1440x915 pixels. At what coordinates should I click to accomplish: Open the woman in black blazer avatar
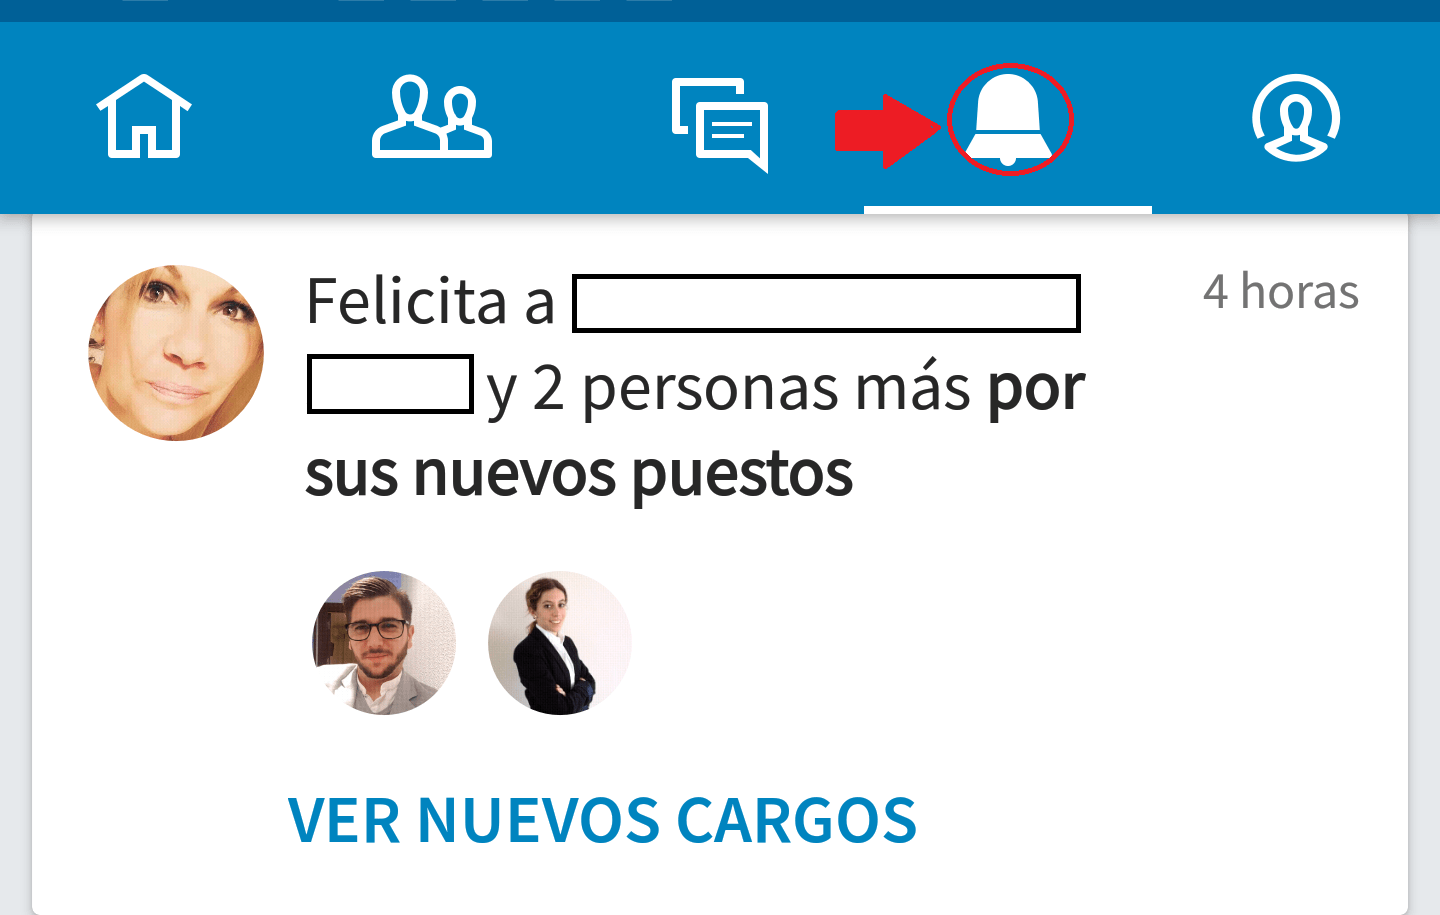coord(560,643)
